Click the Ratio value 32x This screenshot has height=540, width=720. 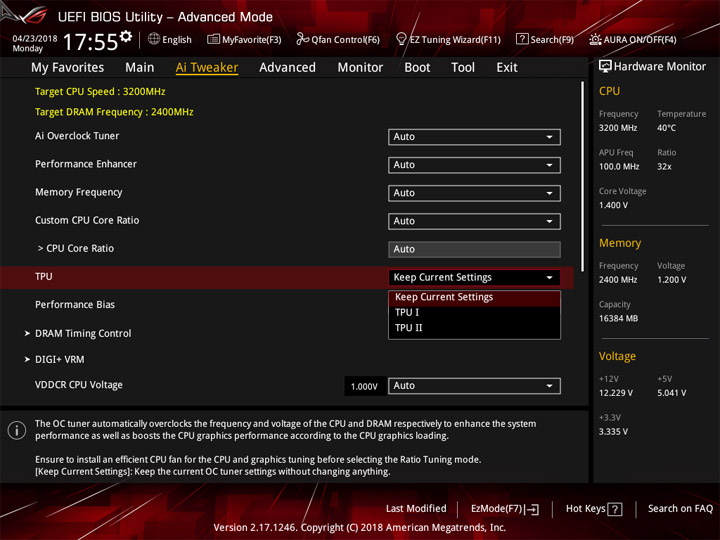[664, 167]
